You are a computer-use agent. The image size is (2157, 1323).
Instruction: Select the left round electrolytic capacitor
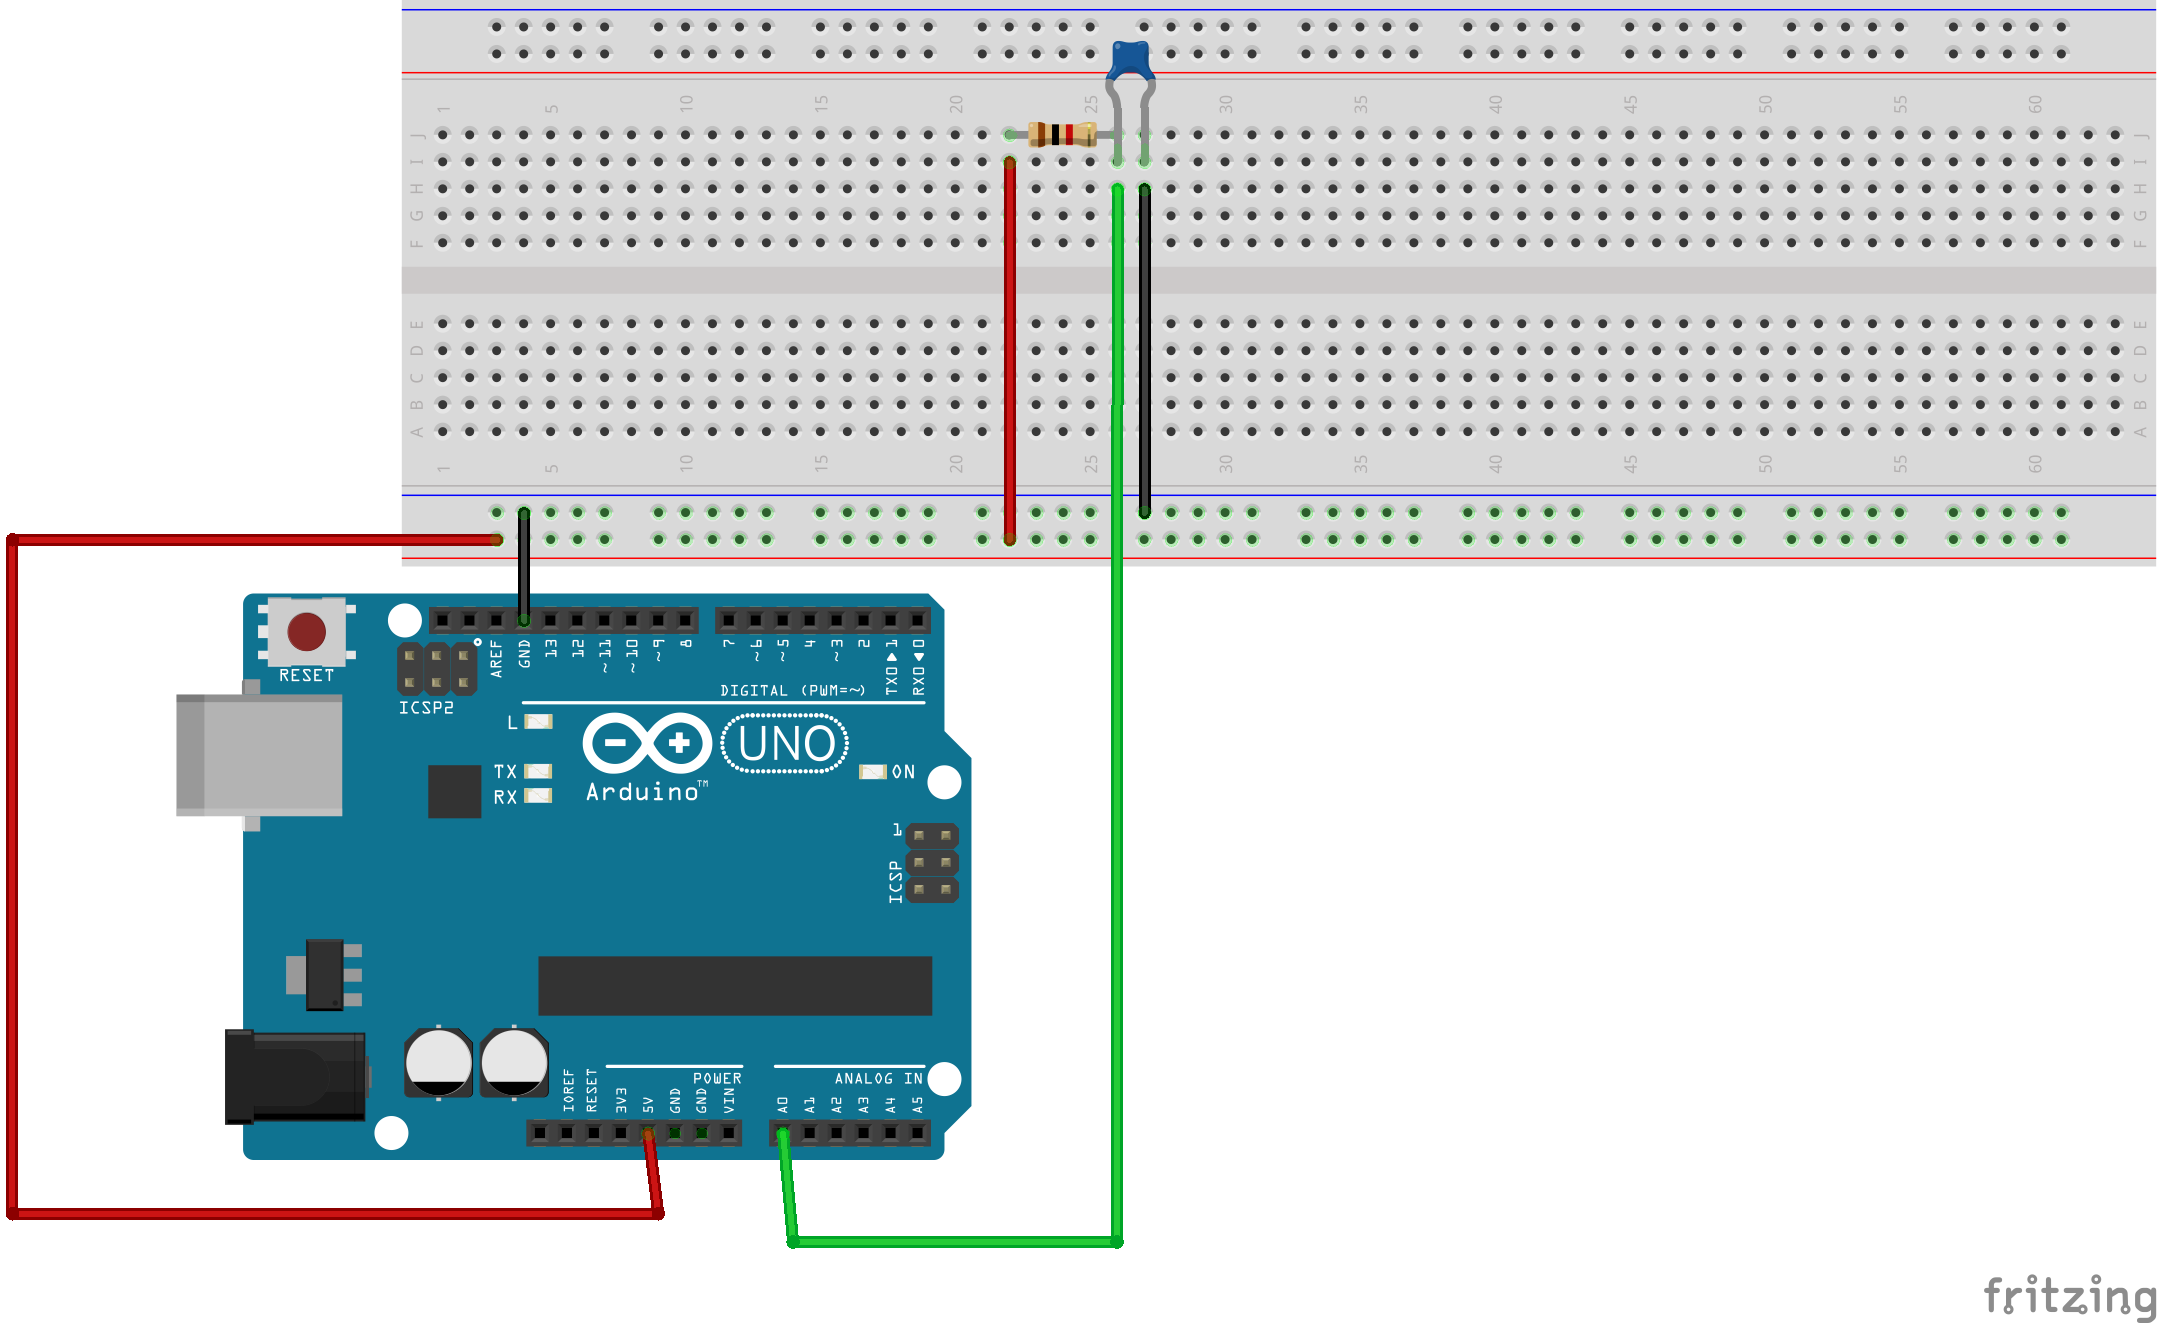(438, 1063)
